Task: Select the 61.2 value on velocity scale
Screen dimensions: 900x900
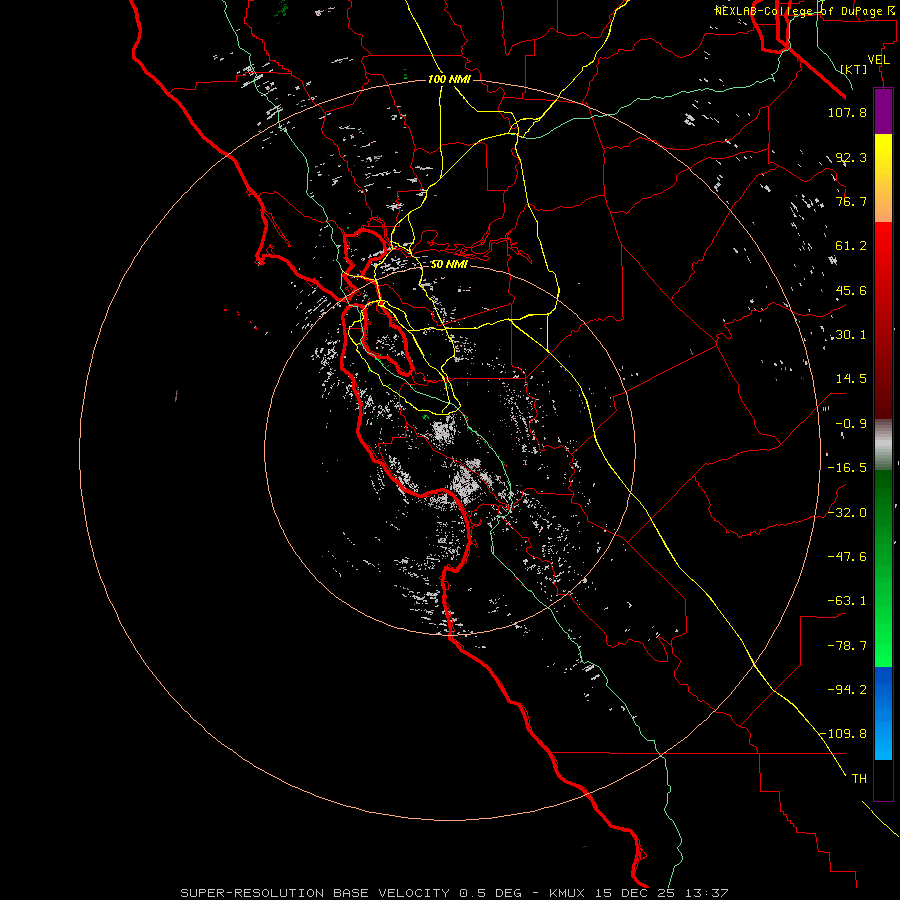Action: click(851, 246)
